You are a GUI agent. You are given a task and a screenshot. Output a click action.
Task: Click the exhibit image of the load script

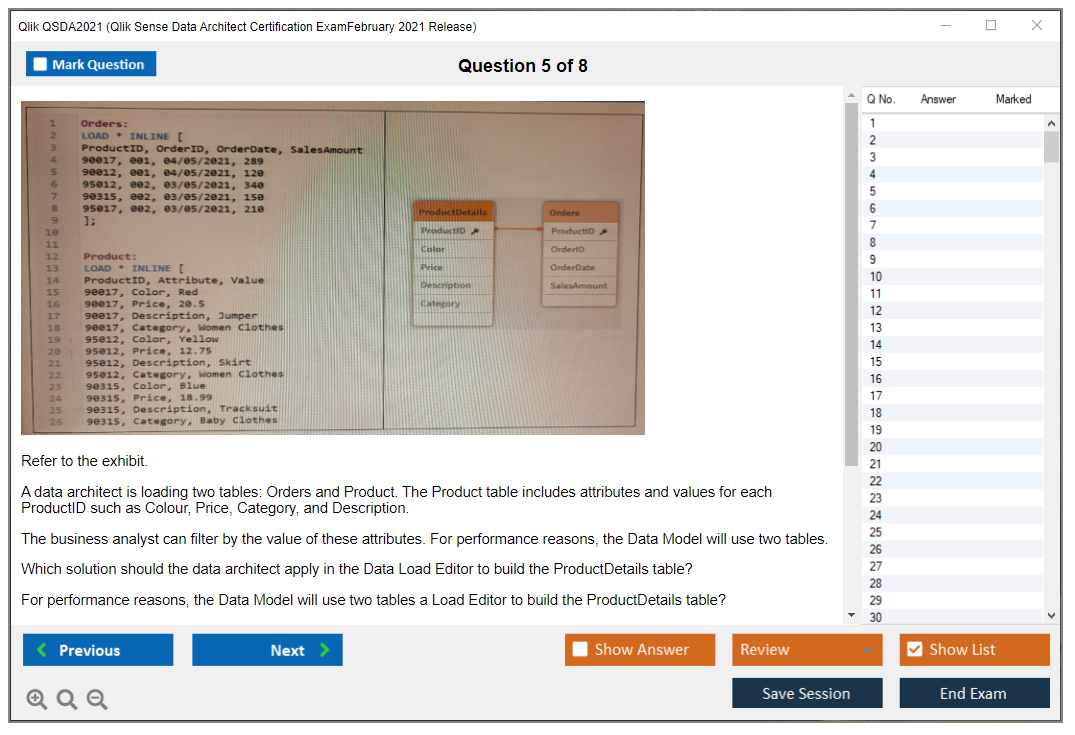coord(332,267)
